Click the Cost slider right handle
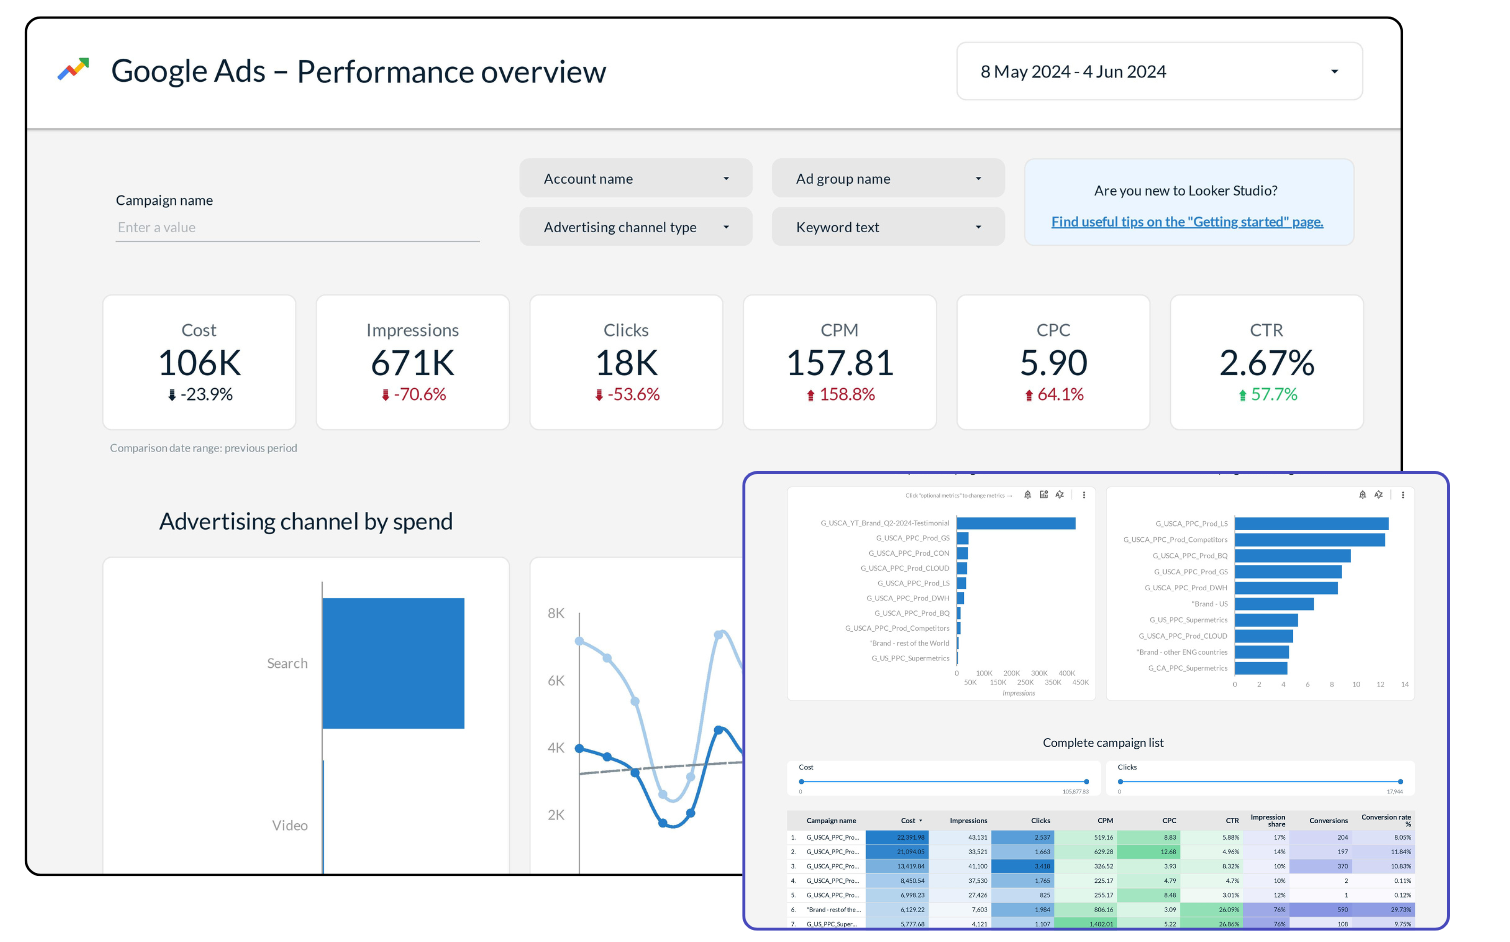This screenshot has height=942, width=1510. coord(1086,782)
